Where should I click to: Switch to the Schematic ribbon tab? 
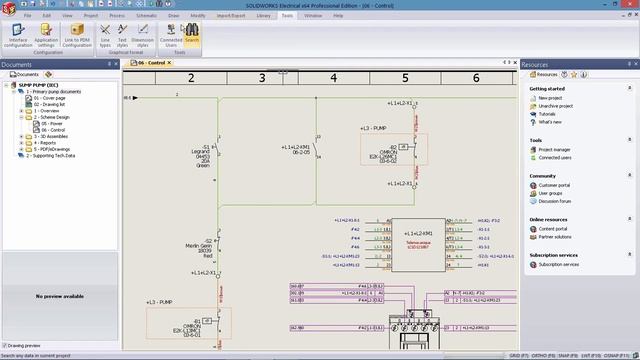[146, 16]
